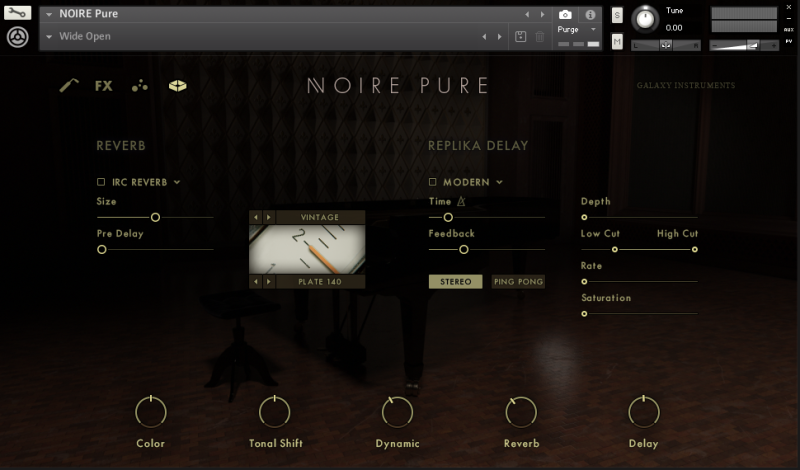800x470 pixels.
Task: Mute the instrument with M button
Action: click(617, 41)
